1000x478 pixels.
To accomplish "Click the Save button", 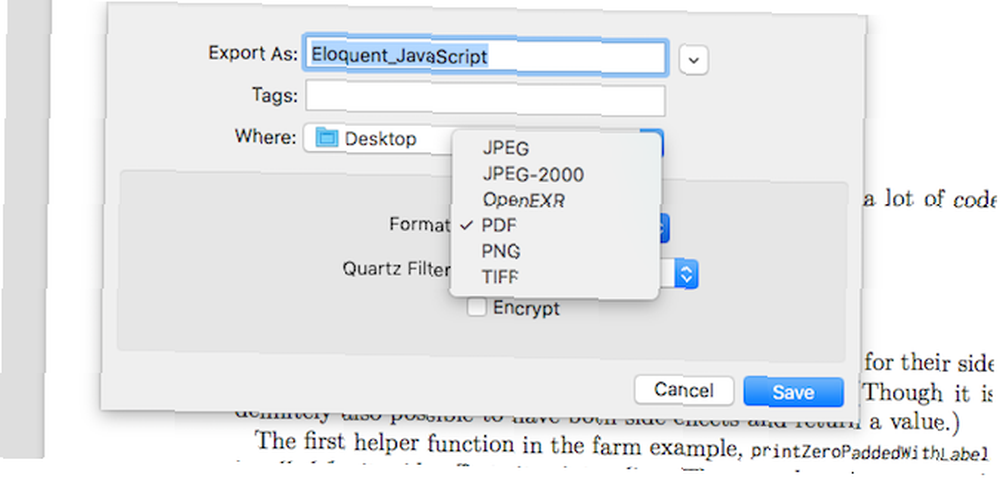I will [x=793, y=391].
